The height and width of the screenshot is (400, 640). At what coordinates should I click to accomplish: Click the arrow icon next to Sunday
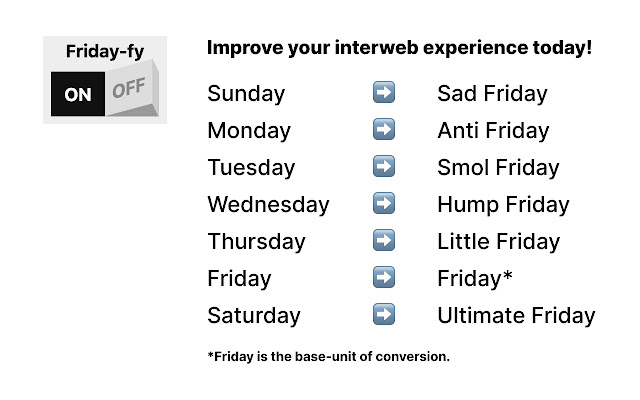pos(383,93)
